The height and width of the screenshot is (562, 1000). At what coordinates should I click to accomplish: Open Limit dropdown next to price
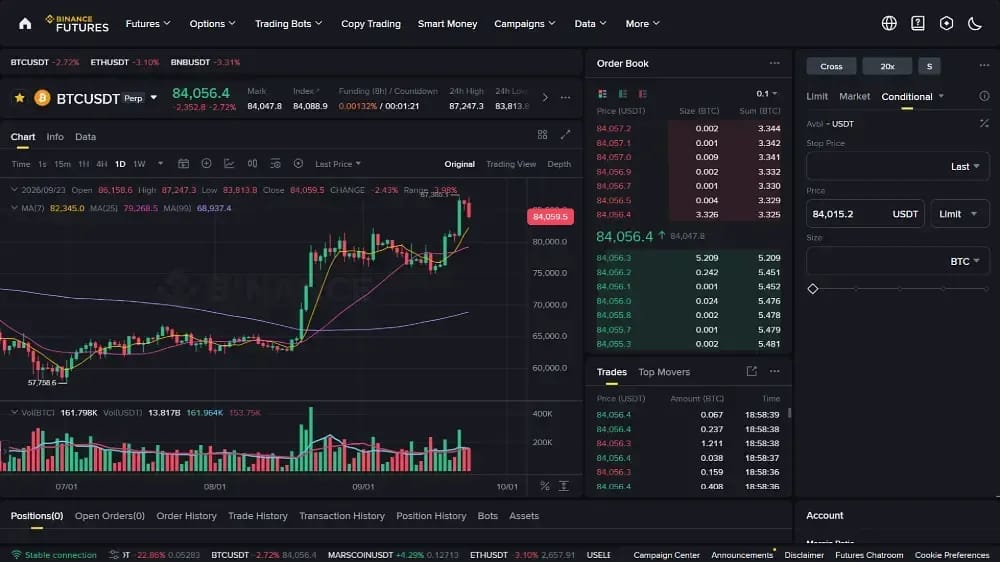coord(960,214)
